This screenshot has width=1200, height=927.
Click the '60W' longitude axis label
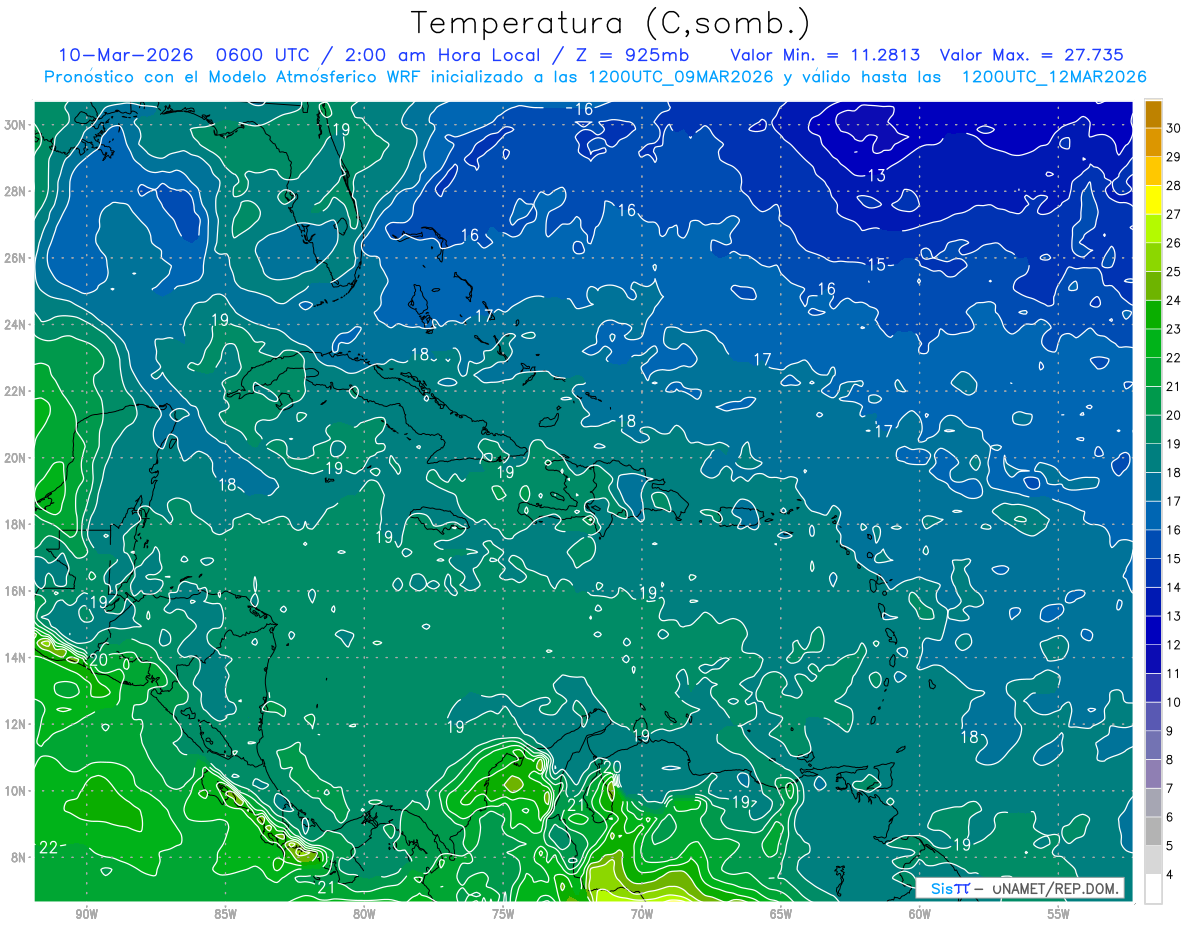[x=920, y=914]
